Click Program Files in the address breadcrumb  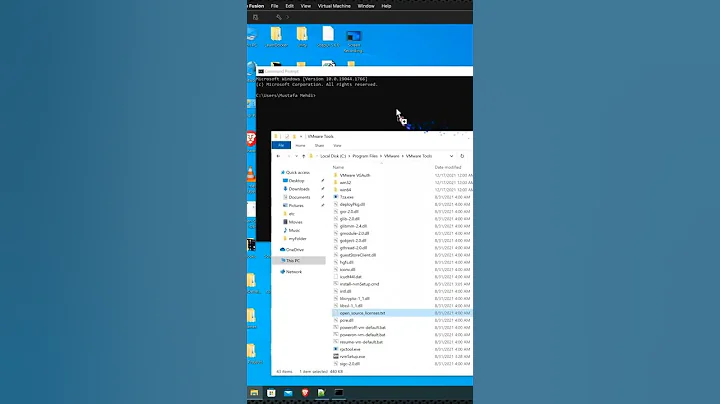point(365,156)
